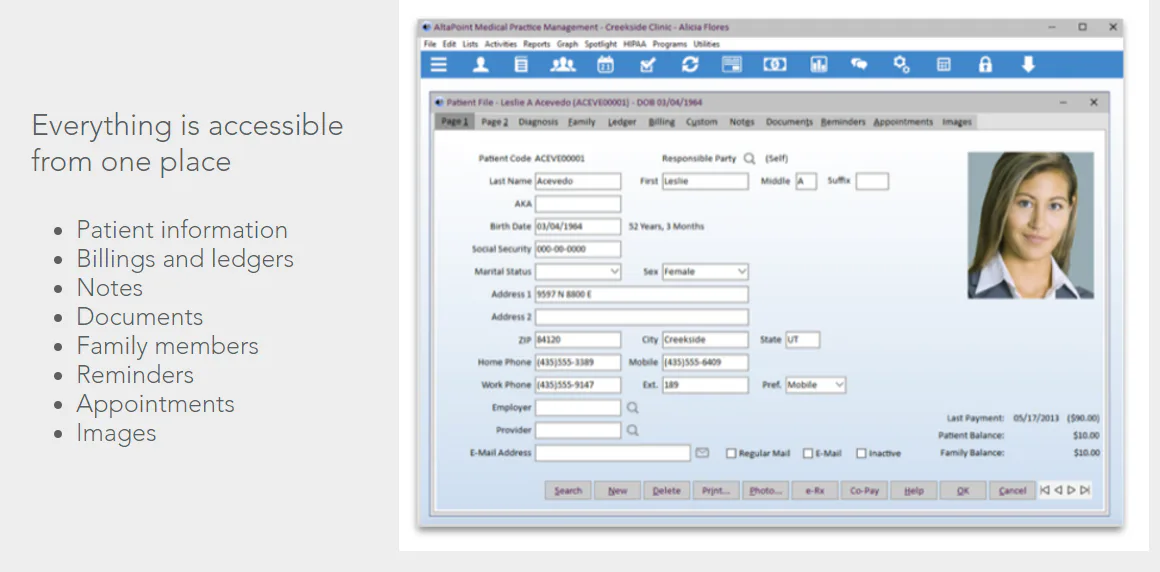The width and height of the screenshot is (1160, 572).
Task: Switch to the Reminders tab
Action: (x=843, y=122)
